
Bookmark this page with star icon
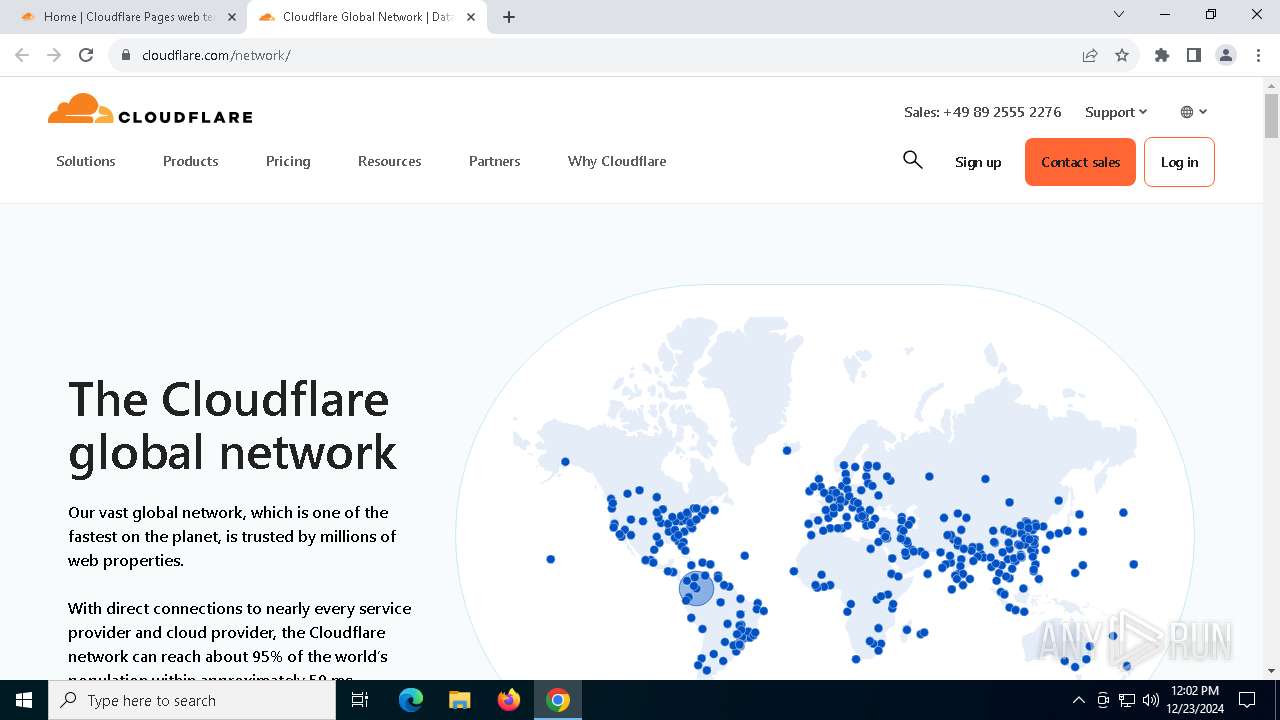1122,55
